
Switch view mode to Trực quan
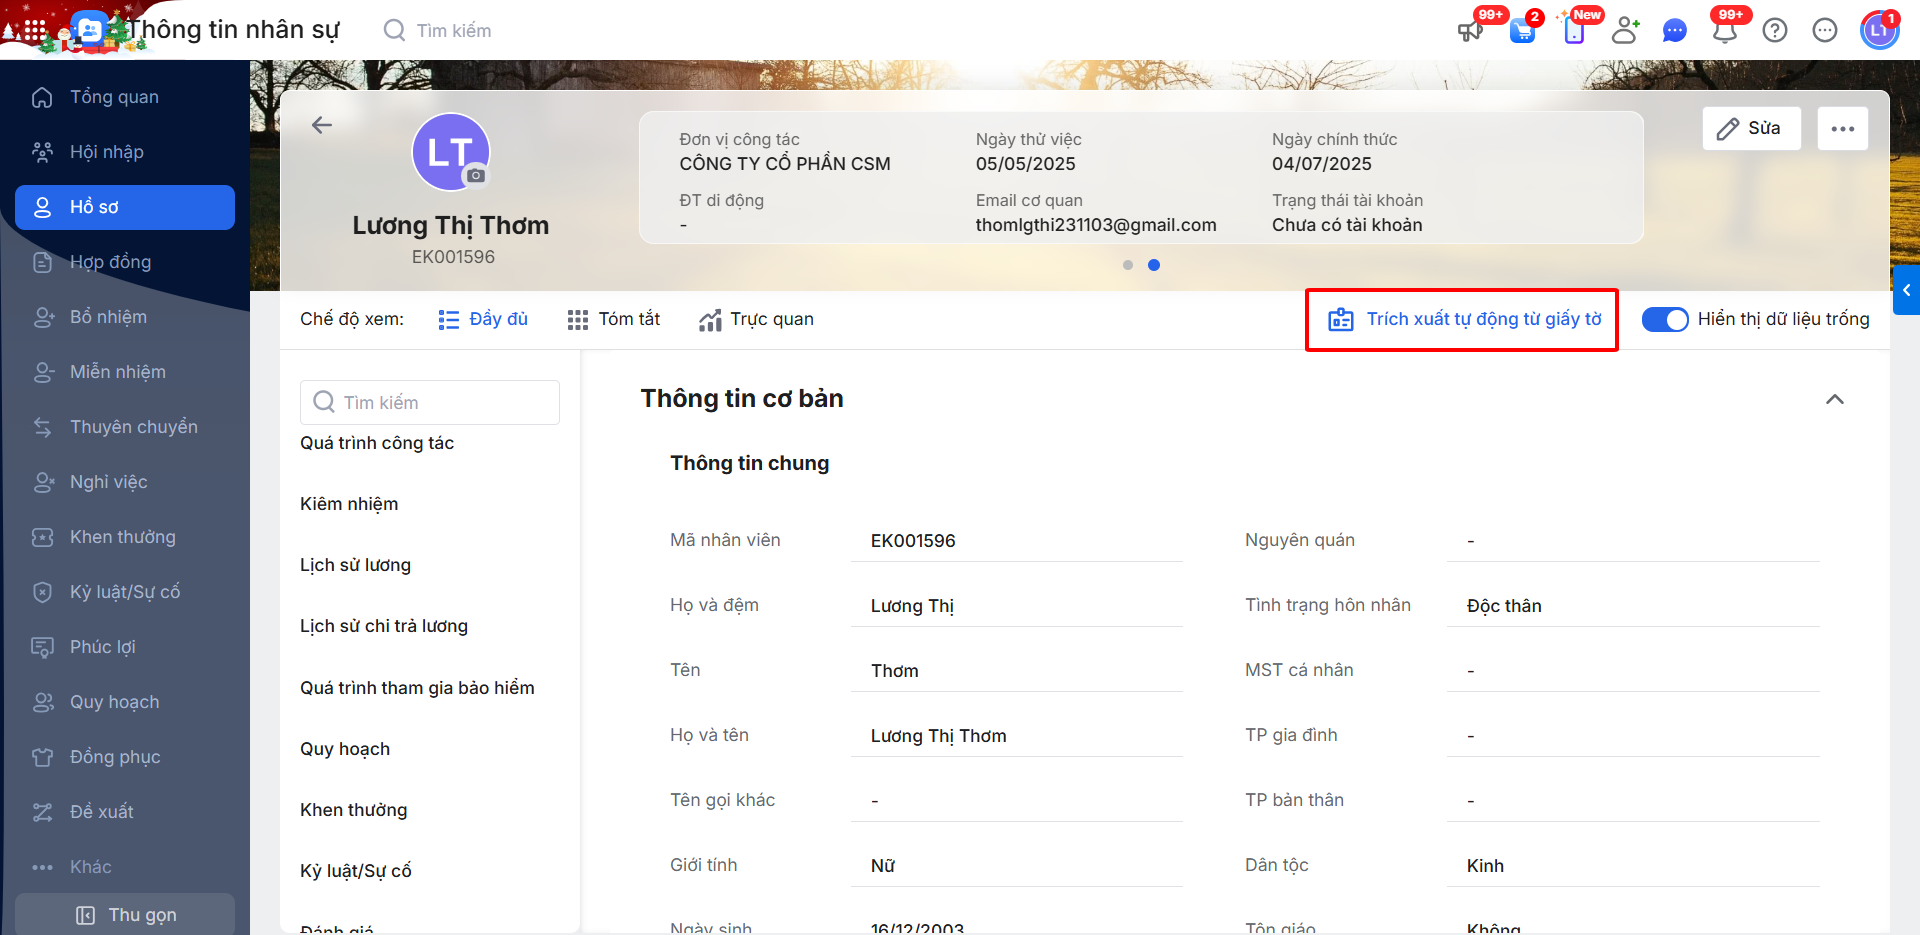(x=756, y=319)
